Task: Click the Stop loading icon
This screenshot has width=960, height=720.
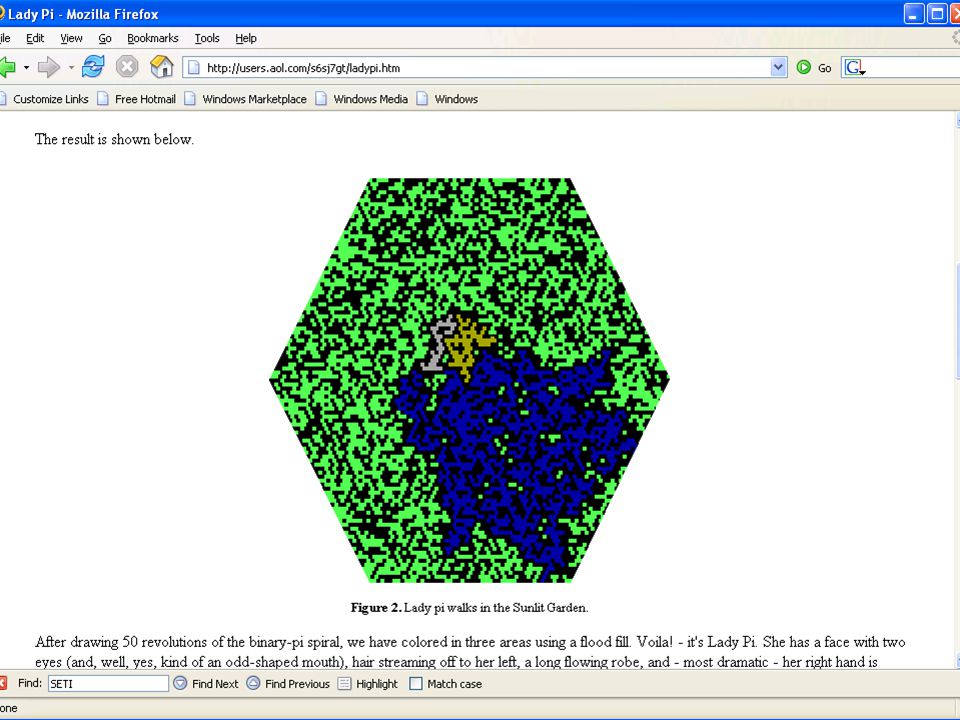Action: 127,67
